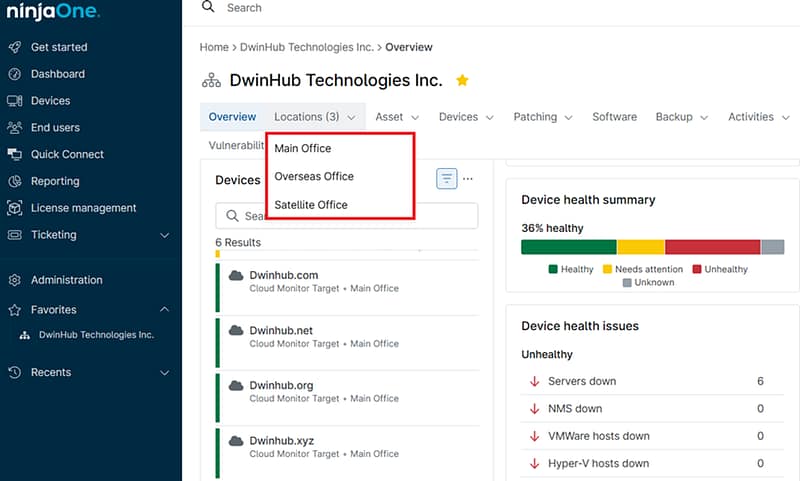The height and width of the screenshot is (481, 800).
Task: Click the yellow Needs attention health bar segment
Action: tap(641, 247)
